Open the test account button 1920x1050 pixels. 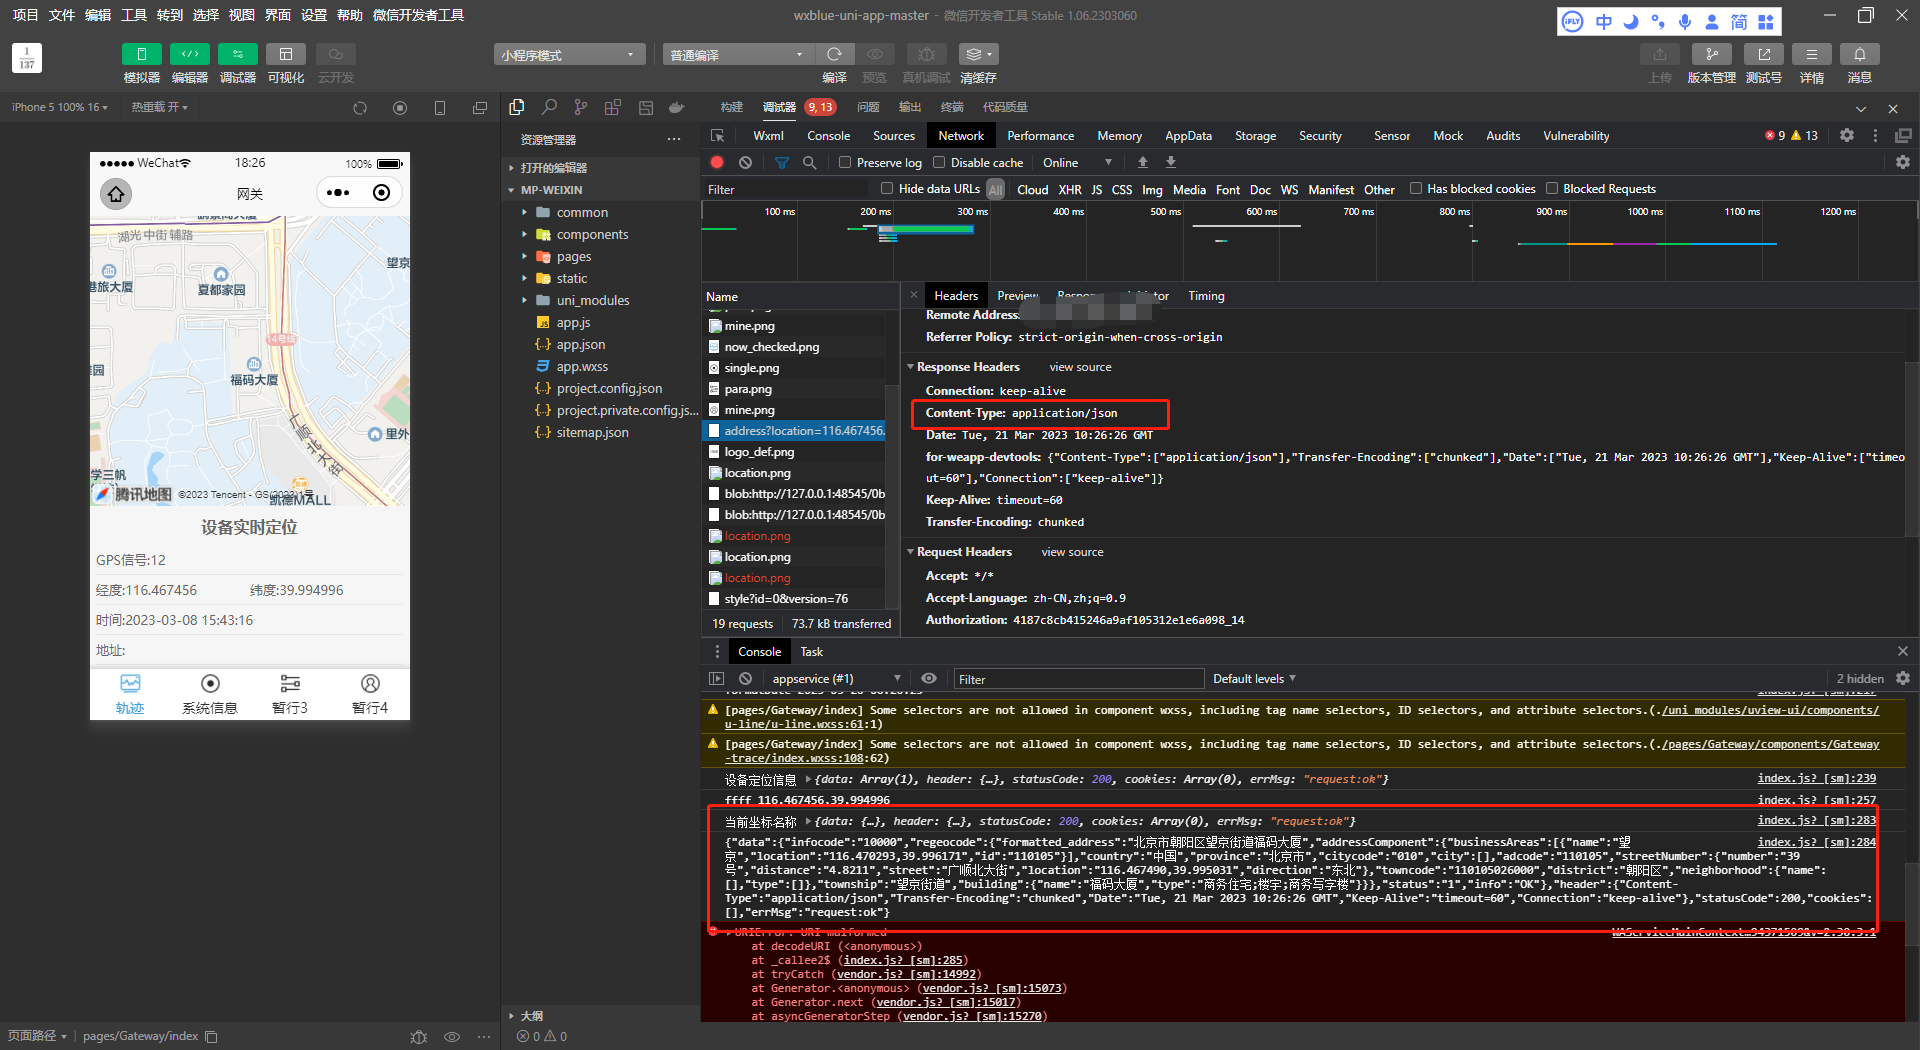click(x=1763, y=54)
